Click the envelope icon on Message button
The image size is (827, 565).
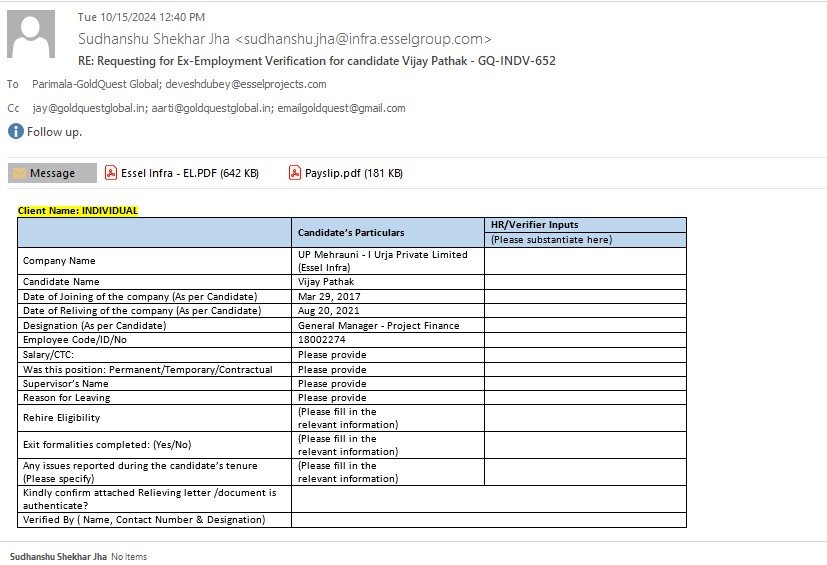[x=18, y=173]
